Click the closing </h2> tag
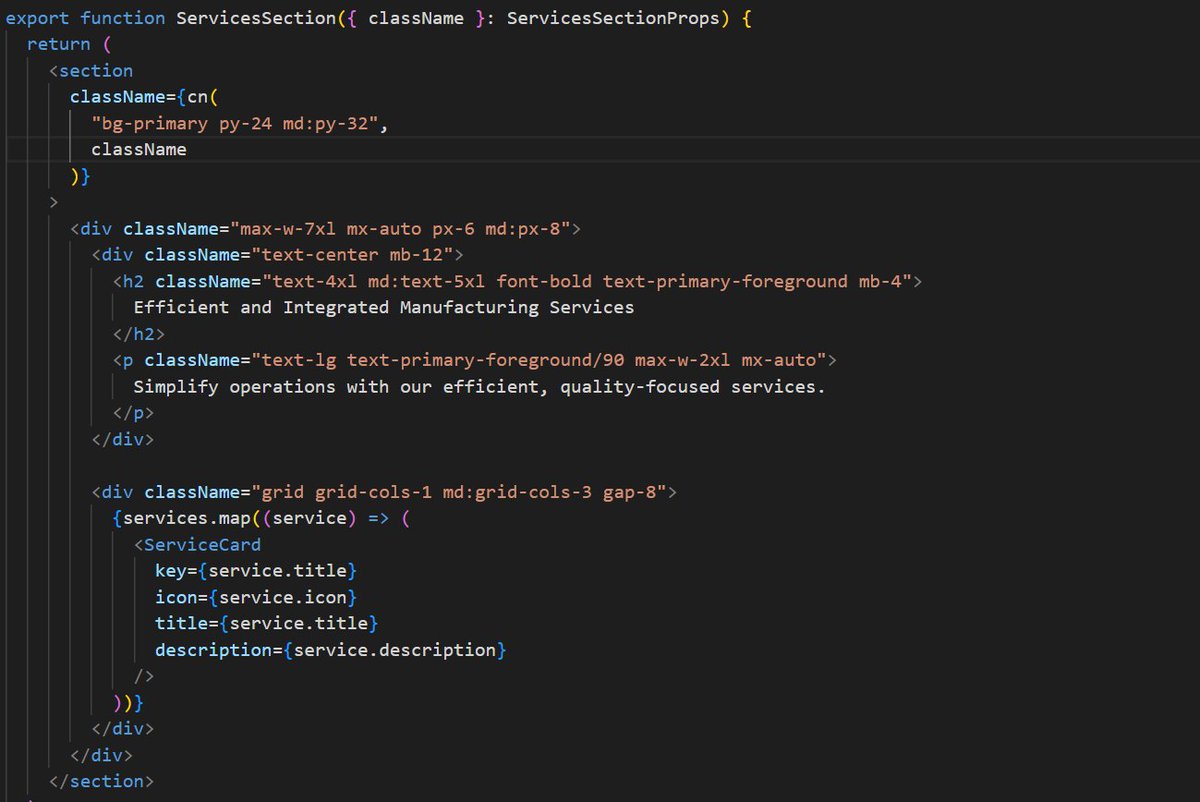This screenshot has height=802, width=1200. click(139, 334)
